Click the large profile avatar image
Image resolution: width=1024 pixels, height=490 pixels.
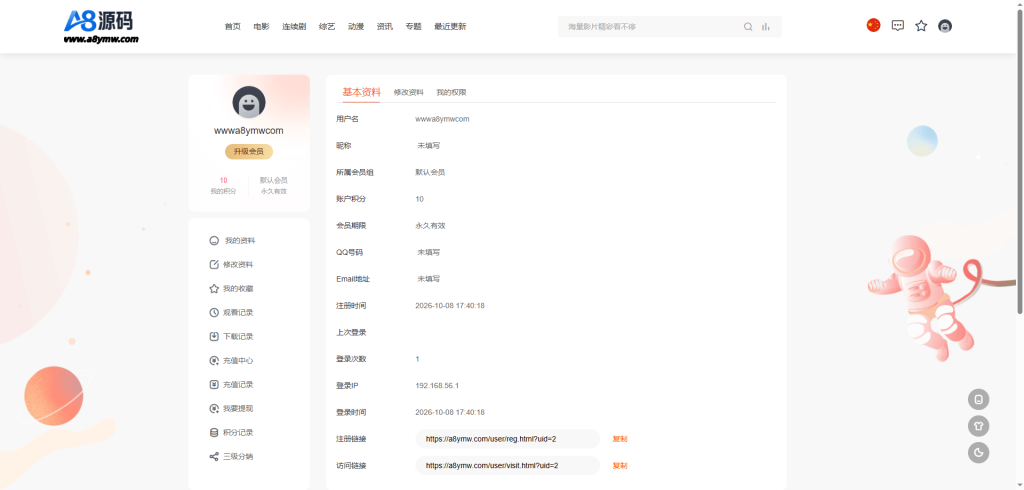249,103
